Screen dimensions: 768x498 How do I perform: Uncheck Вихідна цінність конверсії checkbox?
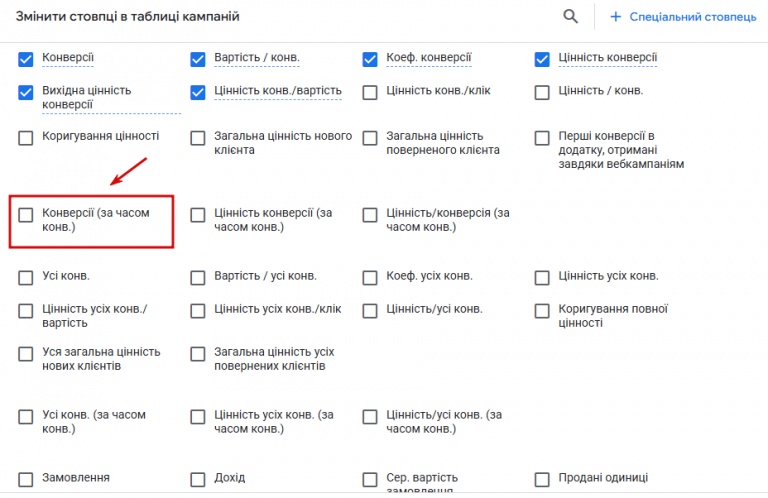(25, 93)
